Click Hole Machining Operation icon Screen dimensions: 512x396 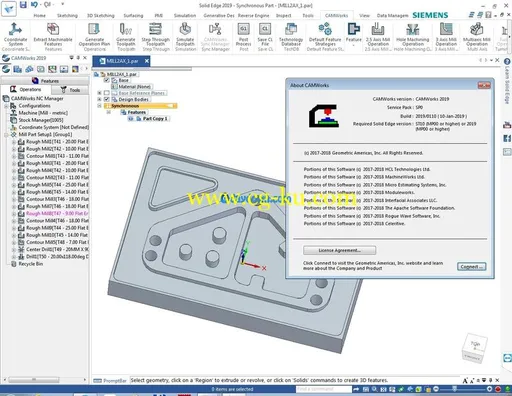(413, 29)
